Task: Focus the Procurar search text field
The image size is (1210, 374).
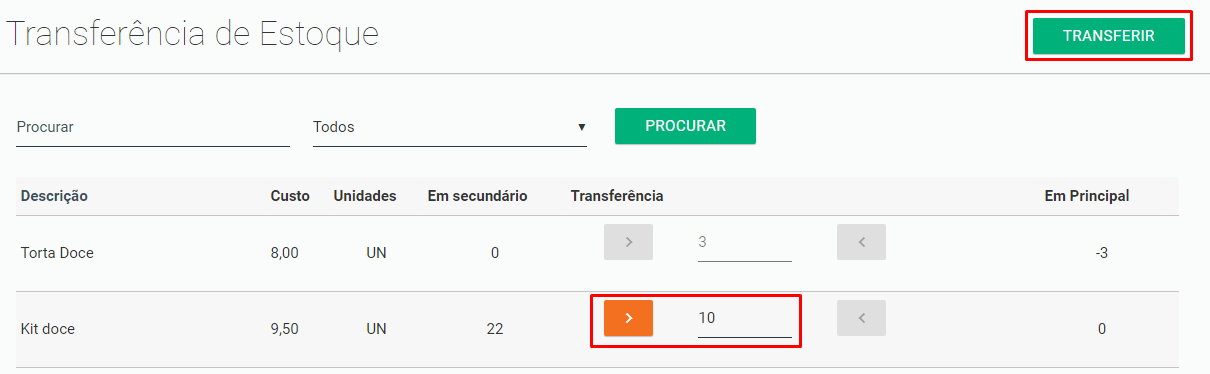Action: 153,127
